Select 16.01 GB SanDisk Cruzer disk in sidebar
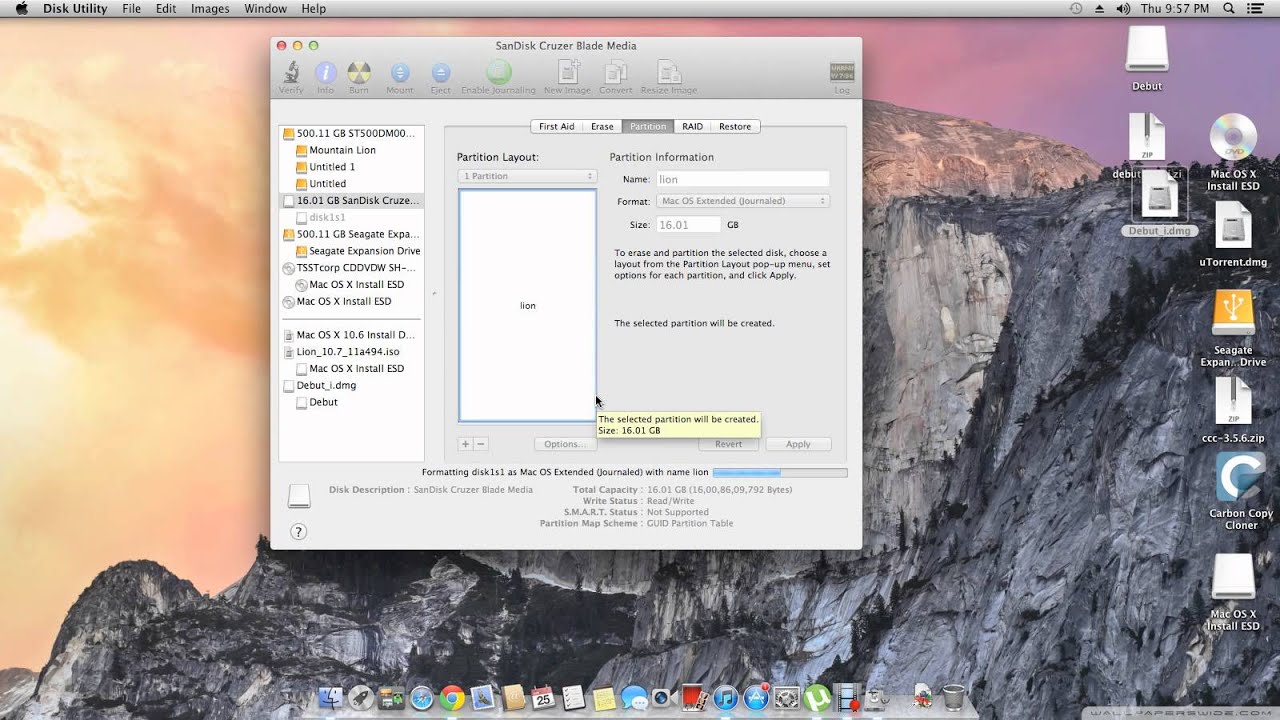This screenshot has height=720, width=1280. [x=351, y=200]
